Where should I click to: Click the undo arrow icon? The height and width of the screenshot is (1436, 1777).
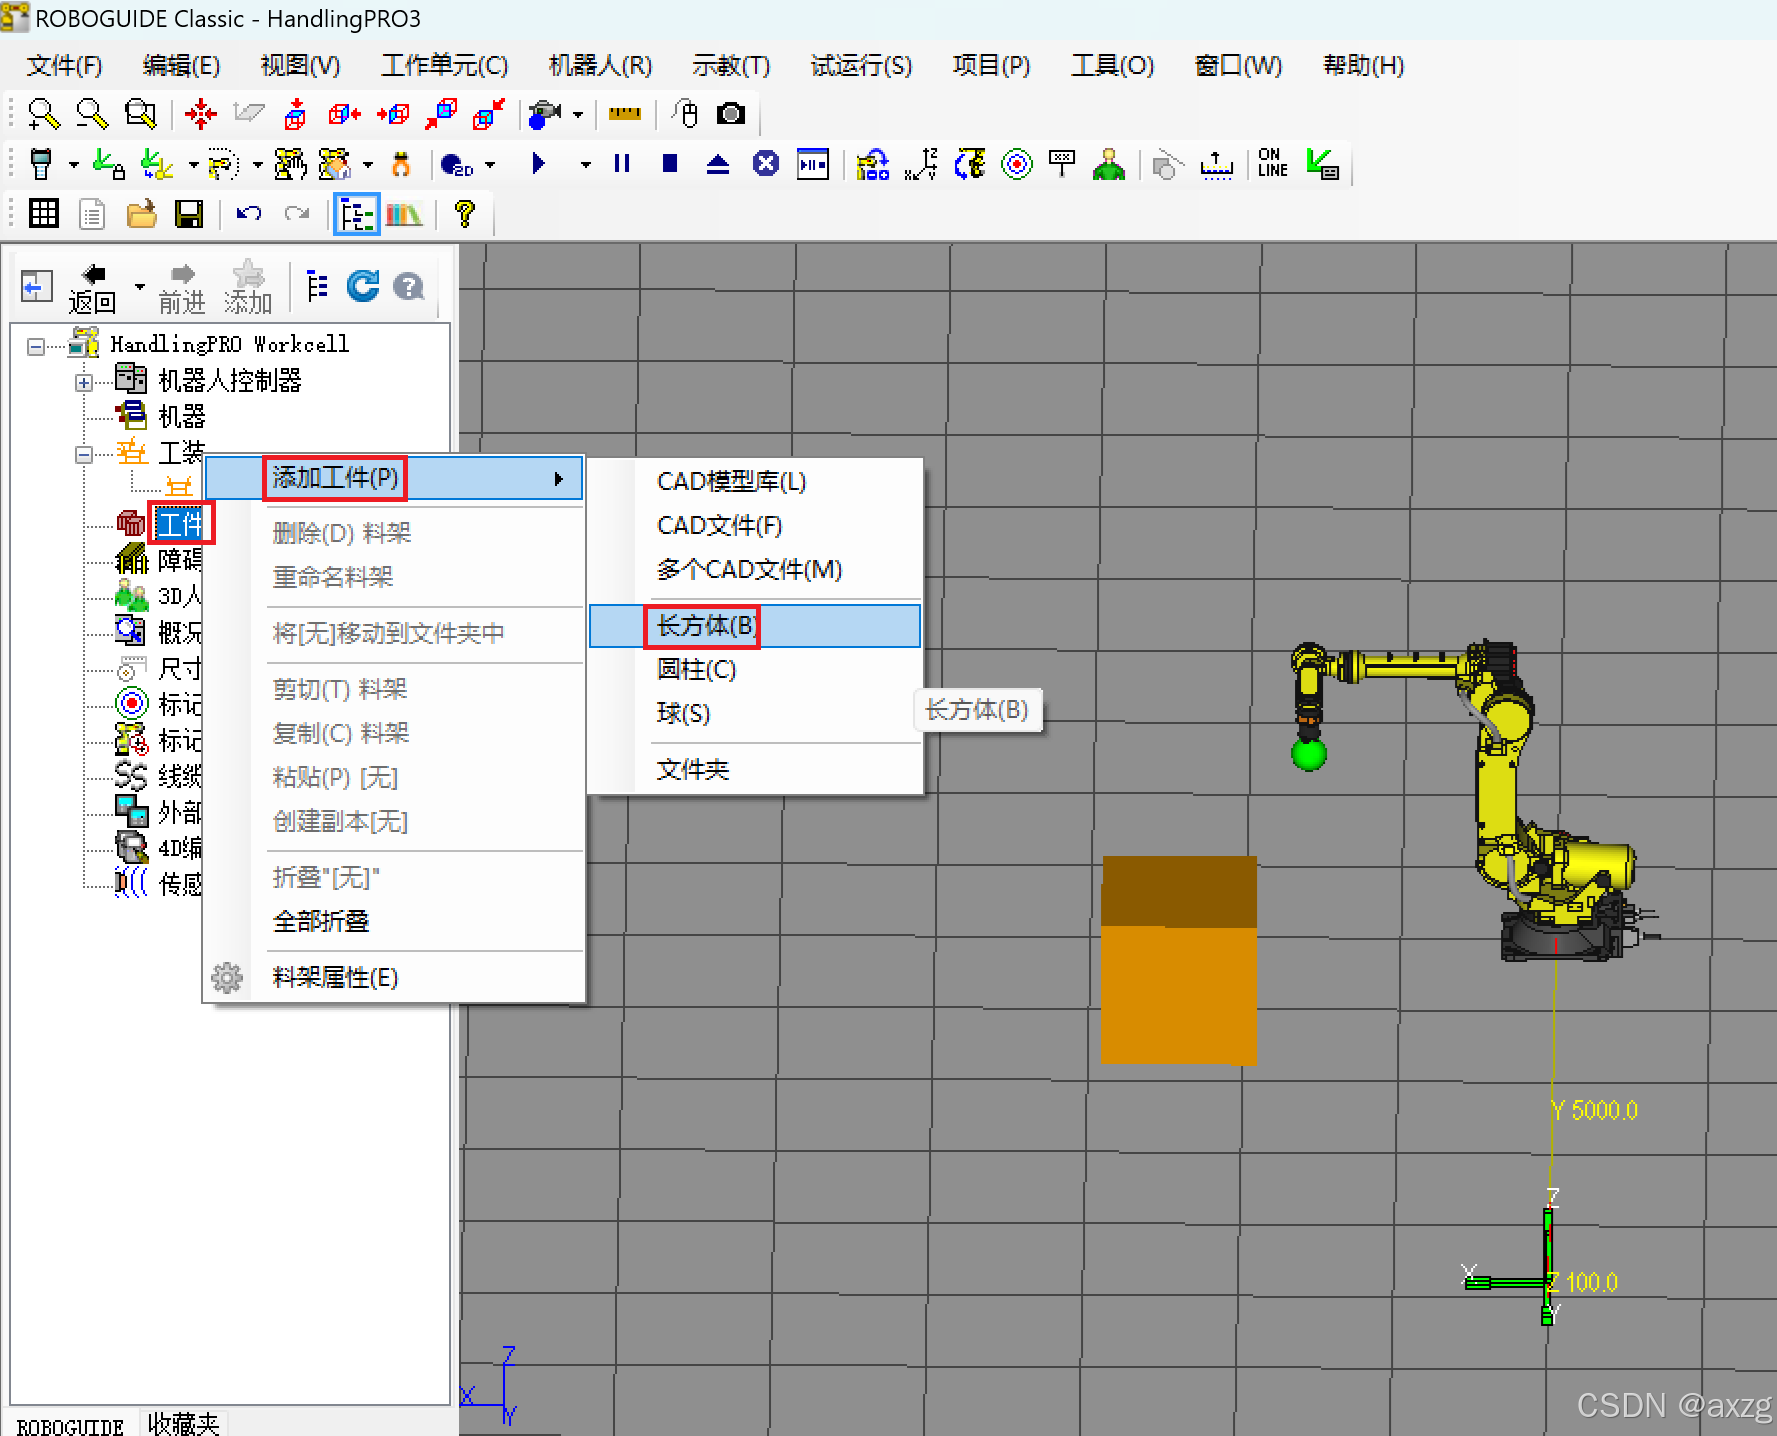click(x=249, y=213)
